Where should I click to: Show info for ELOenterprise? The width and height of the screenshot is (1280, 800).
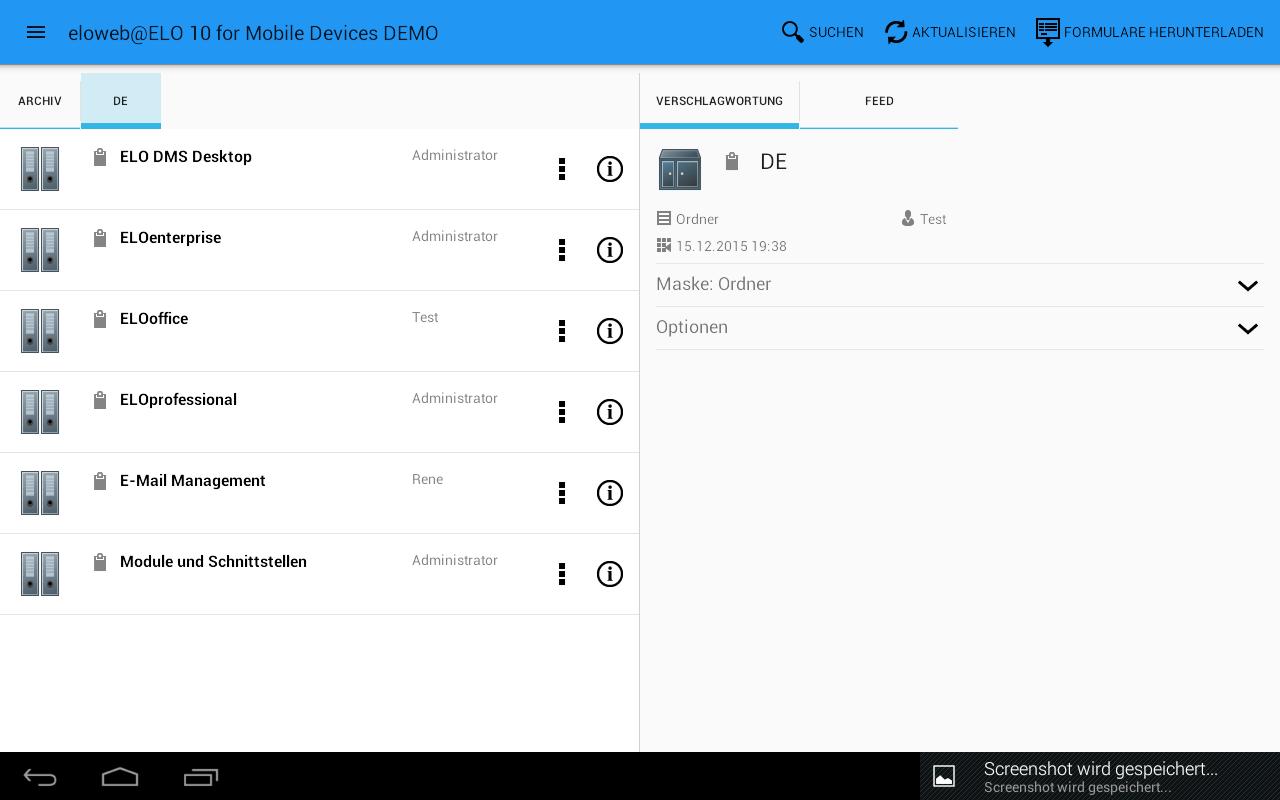[610, 250]
